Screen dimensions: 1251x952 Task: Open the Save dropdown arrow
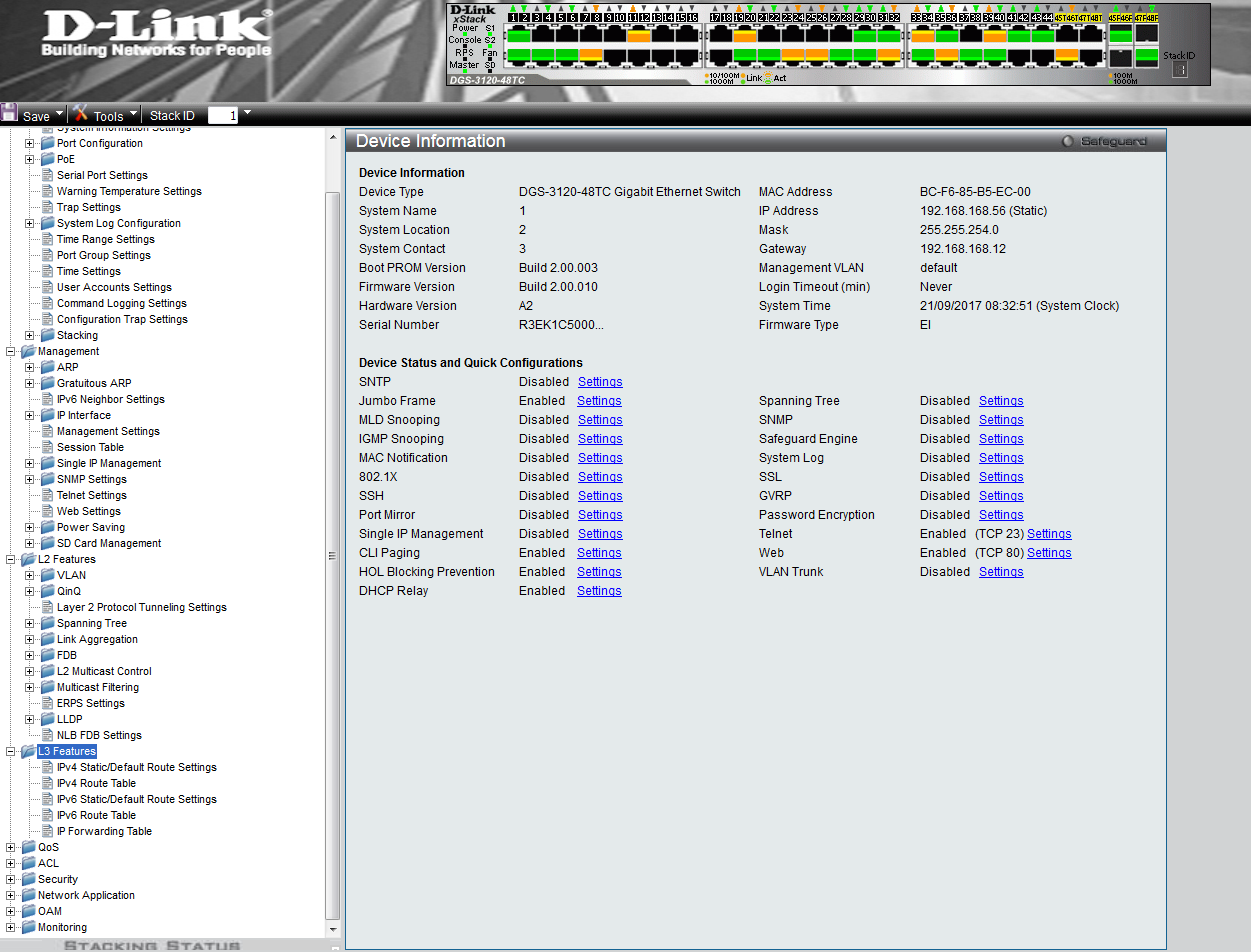(x=59, y=113)
